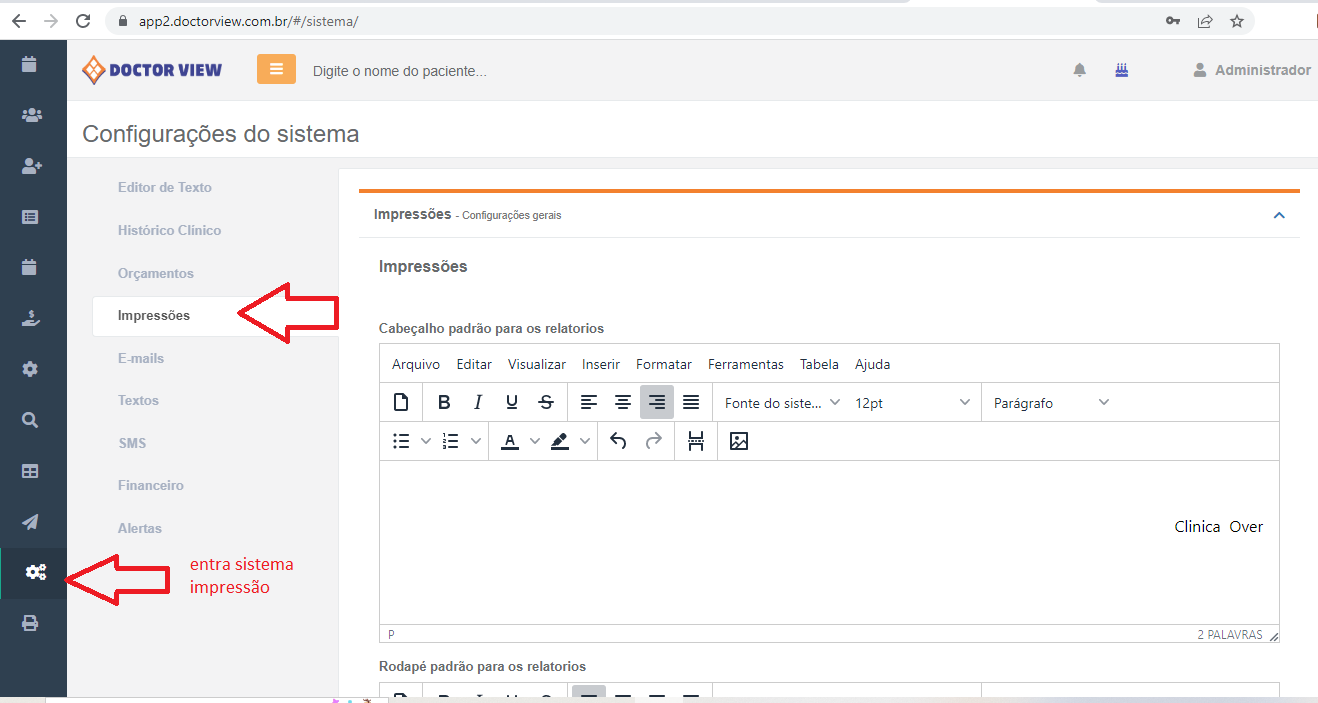The width and height of the screenshot is (1318, 703).
Task: Toggle italic formatting in header editor
Action: point(478,402)
